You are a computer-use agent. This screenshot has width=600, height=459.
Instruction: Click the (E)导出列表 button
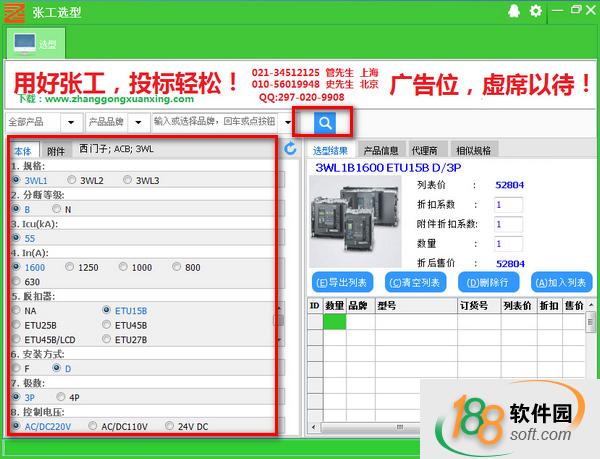(x=342, y=283)
